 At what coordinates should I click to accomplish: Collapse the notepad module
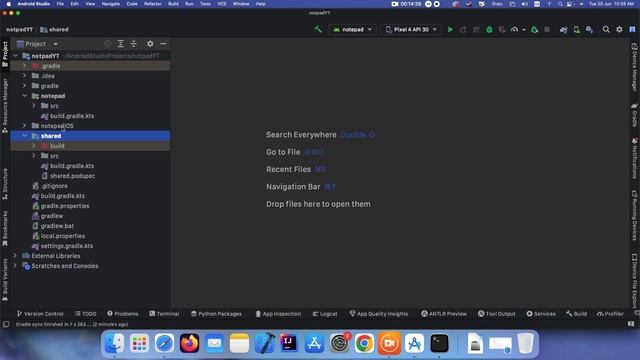click(x=24, y=96)
